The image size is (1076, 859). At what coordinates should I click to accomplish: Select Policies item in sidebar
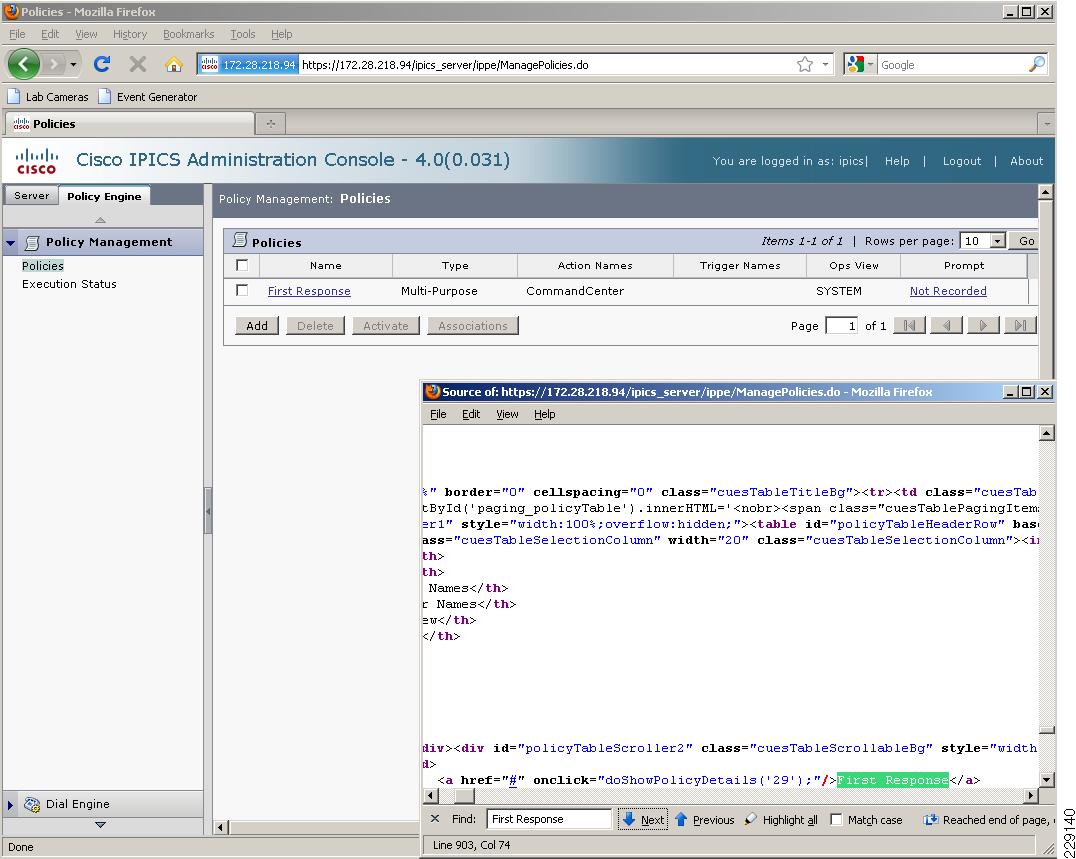(x=43, y=266)
